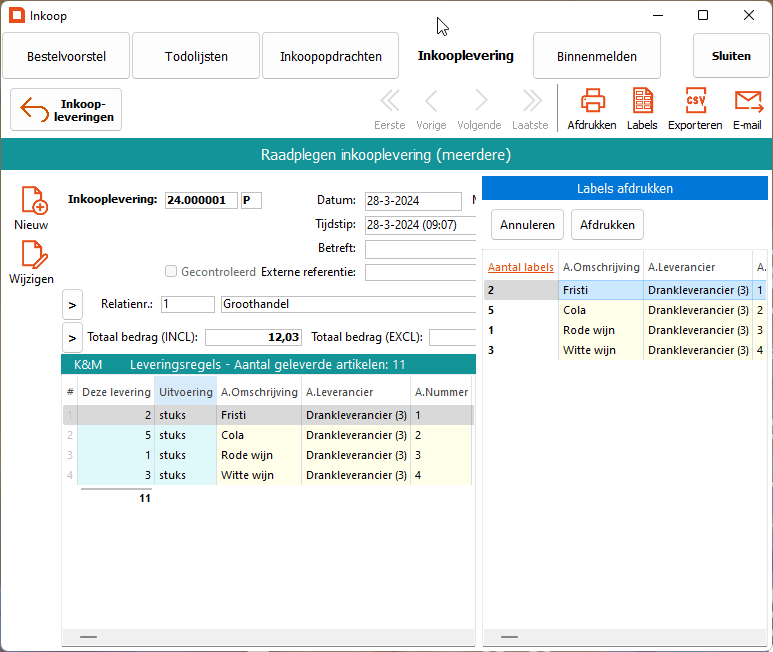The width and height of the screenshot is (773, 652).
Task: Go to Eerste record arrow
Action: click(x=390, y=101)
